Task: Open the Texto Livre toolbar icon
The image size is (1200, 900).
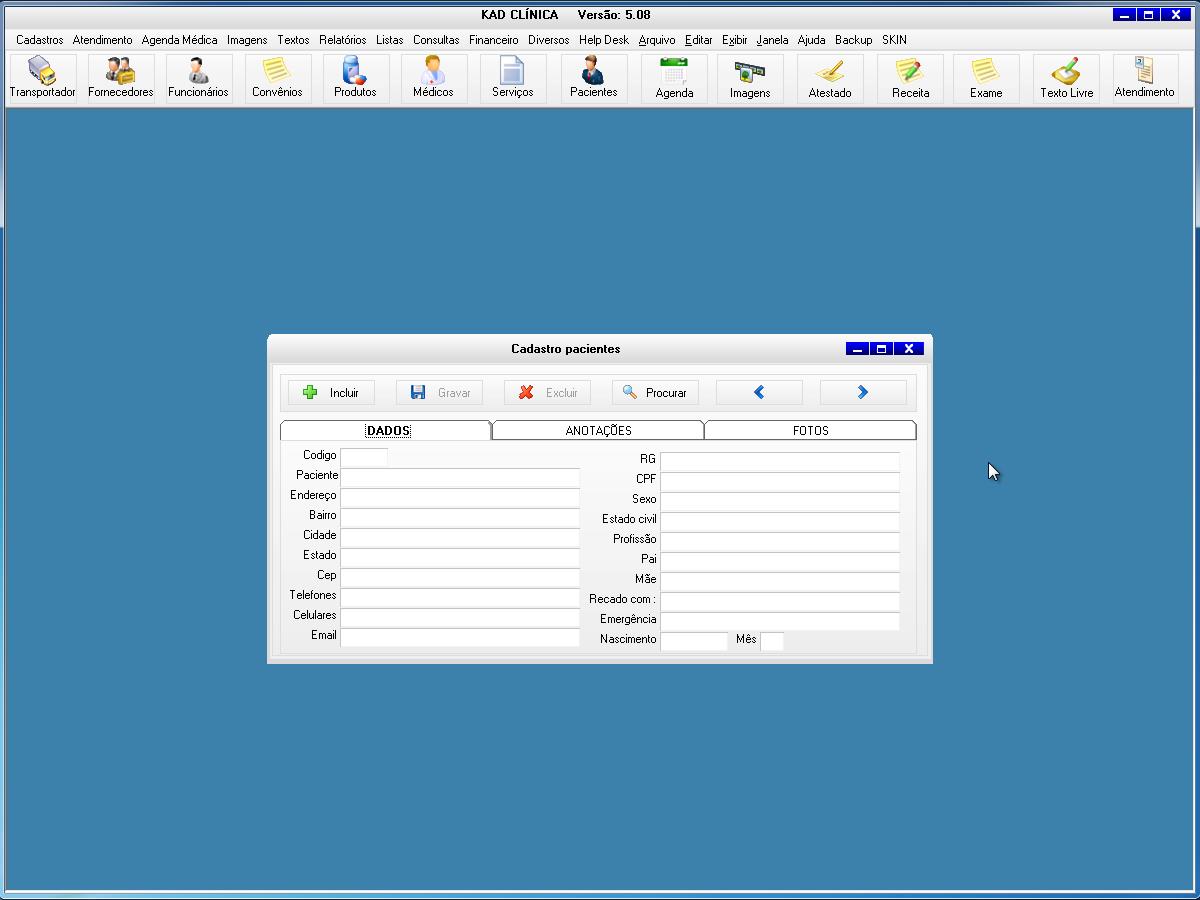Action: 1066,78
